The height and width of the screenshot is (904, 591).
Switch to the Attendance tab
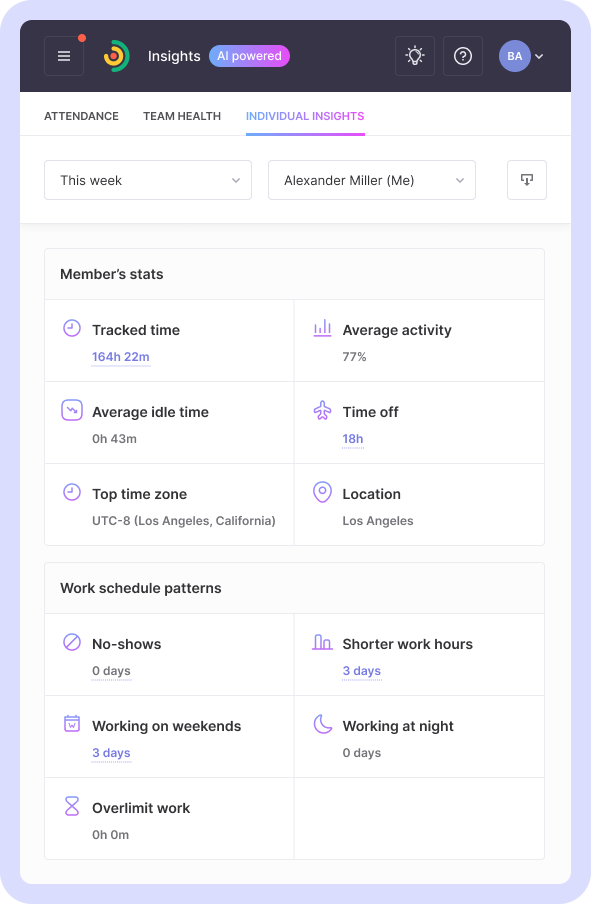pyautogui.click(x=81, y=116)
